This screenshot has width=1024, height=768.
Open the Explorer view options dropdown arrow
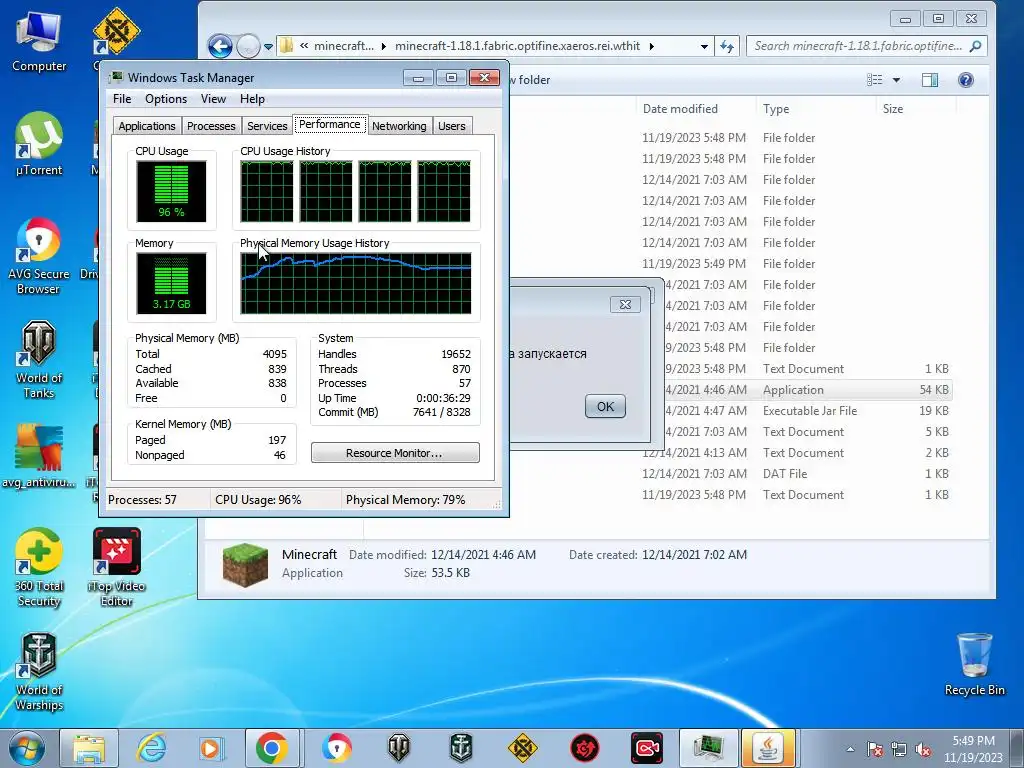coord(897,80)
